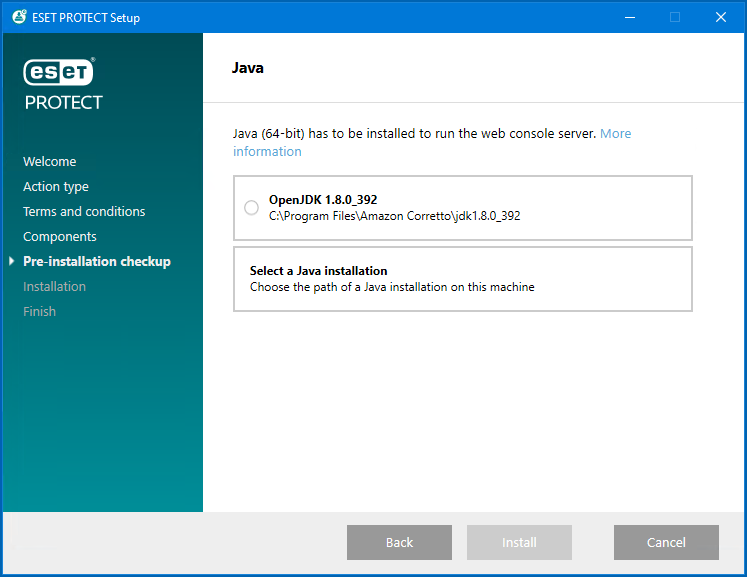Screen dimensions: 747x577
Task: Click the disabled Installation step
Action: pos(55,287)
